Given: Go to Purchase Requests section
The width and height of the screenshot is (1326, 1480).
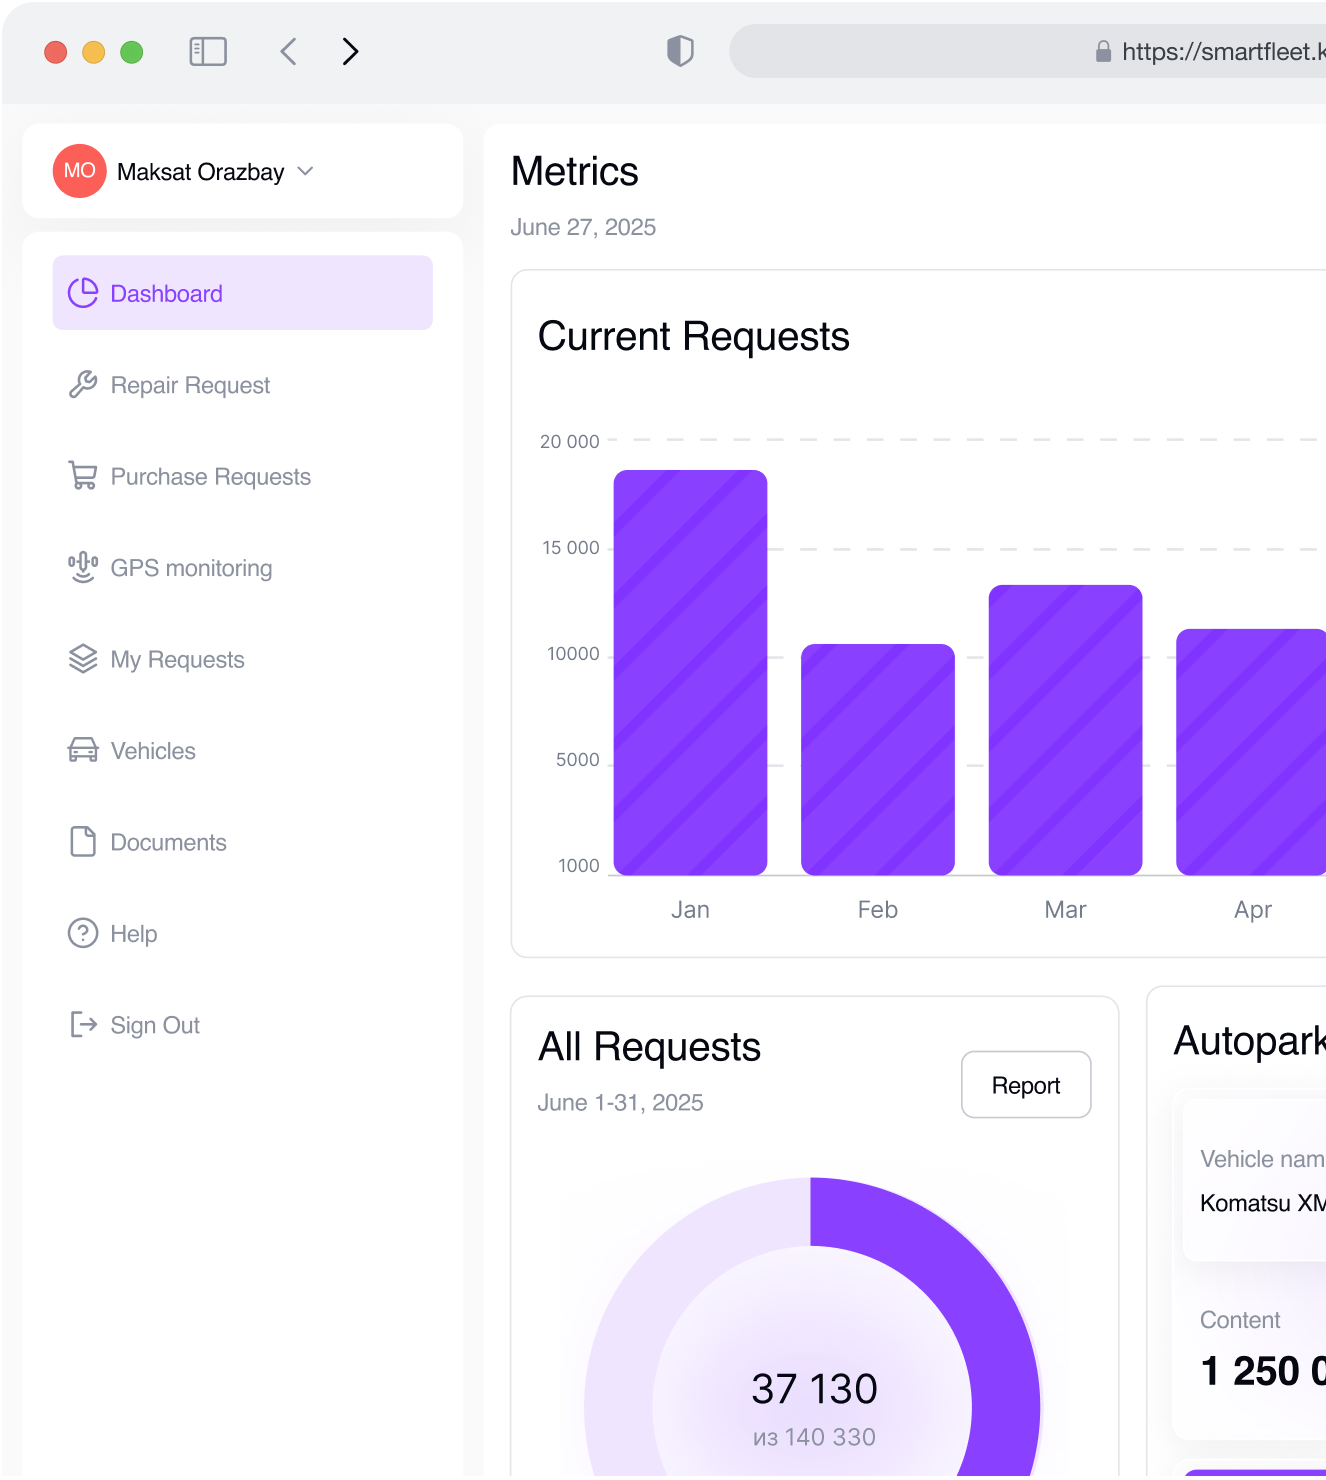Looking at the screenshot, I should click(x=211, y=476).
